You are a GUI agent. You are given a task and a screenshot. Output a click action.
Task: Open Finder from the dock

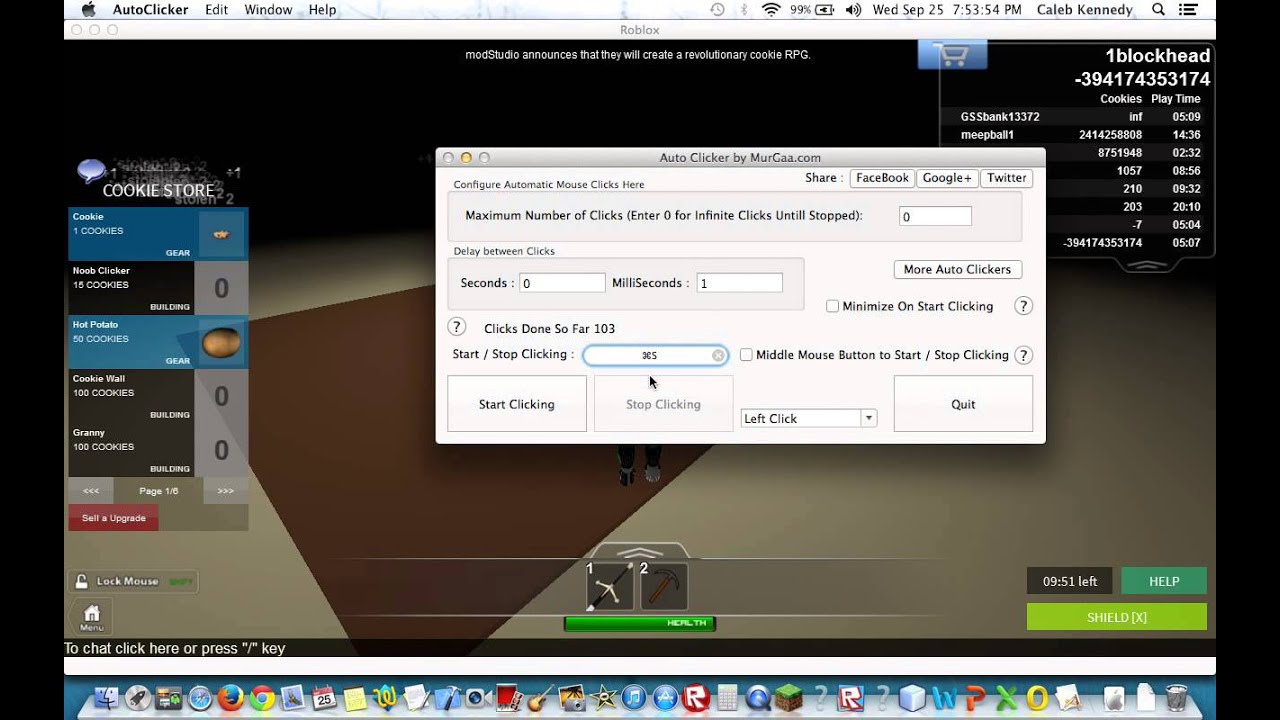pos(104,697)
